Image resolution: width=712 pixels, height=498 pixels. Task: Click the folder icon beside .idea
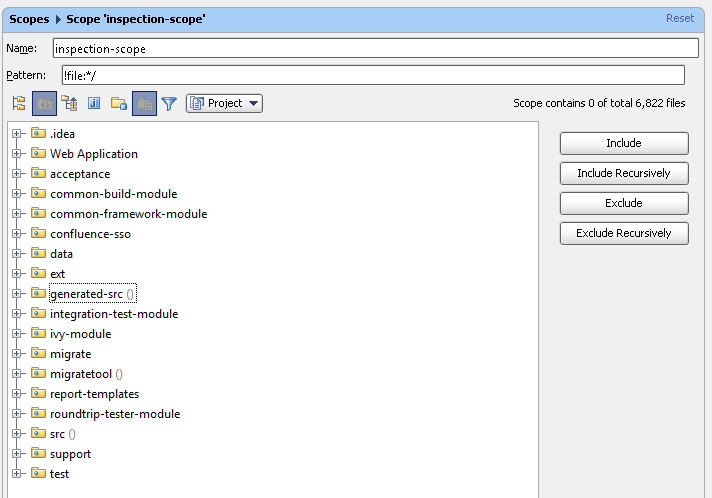pyautogui.click(x=38, y=133)
